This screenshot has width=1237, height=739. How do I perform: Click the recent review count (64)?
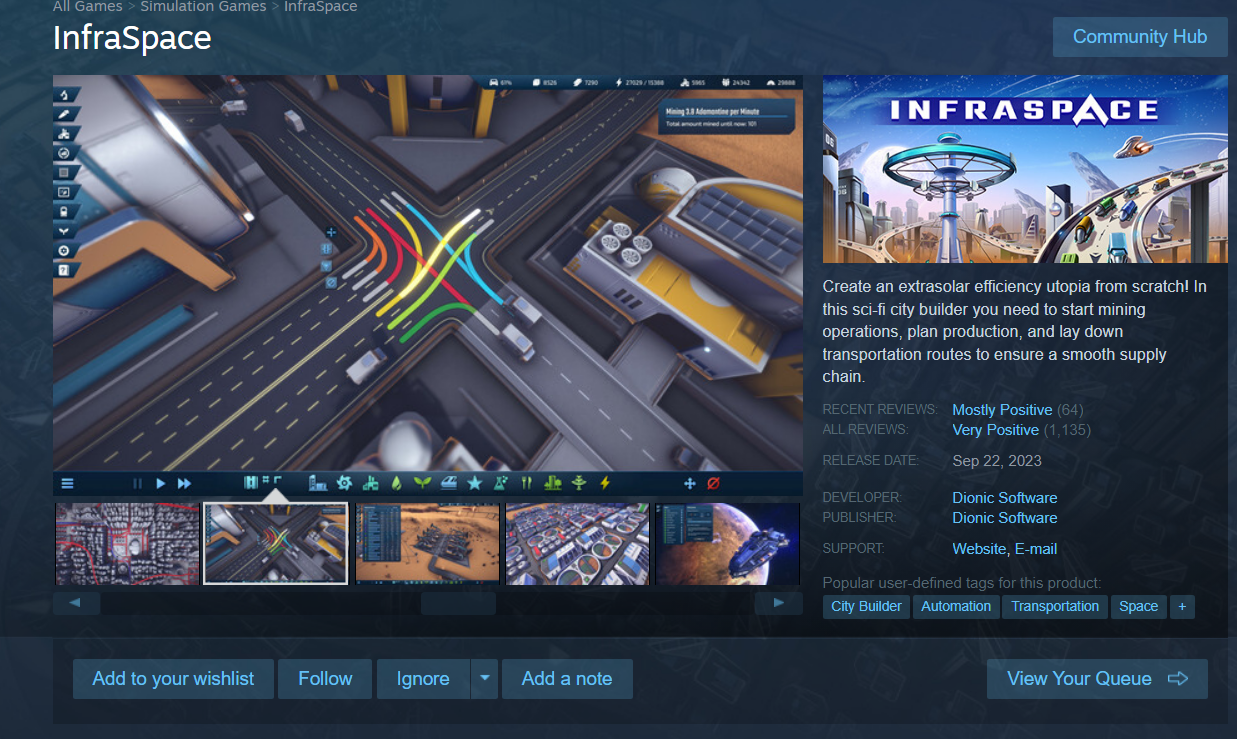point(1070,410)
